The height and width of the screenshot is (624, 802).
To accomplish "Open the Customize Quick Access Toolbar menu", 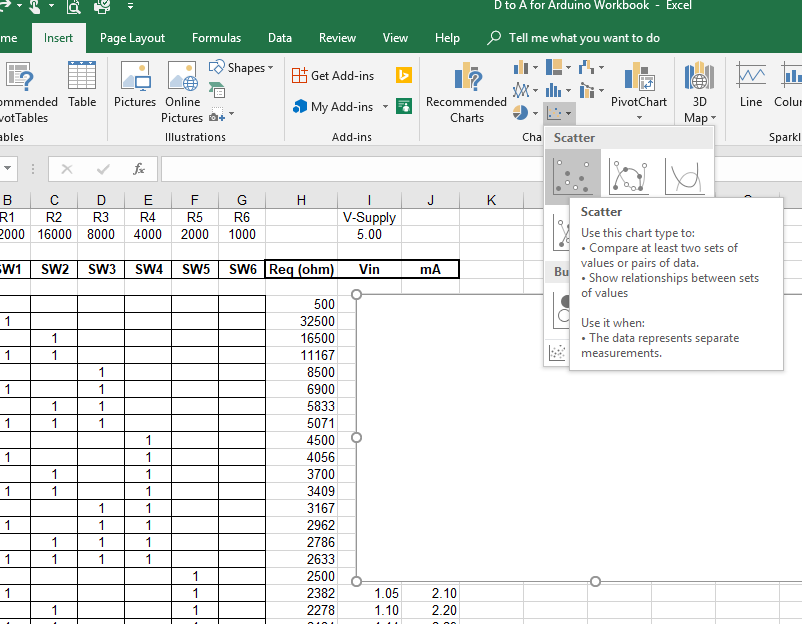I will (131, 8).
